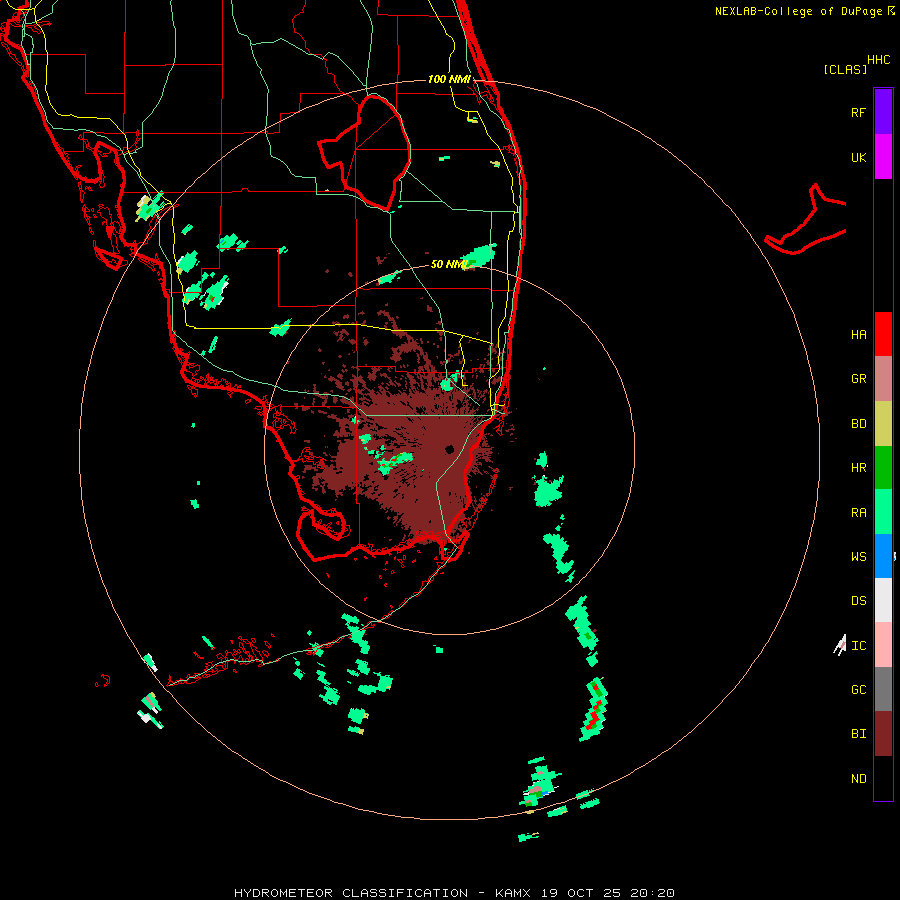The image size is (900, 900).
Task: Click the BD yellow legend swatch
Action: [x=883, y=423]
